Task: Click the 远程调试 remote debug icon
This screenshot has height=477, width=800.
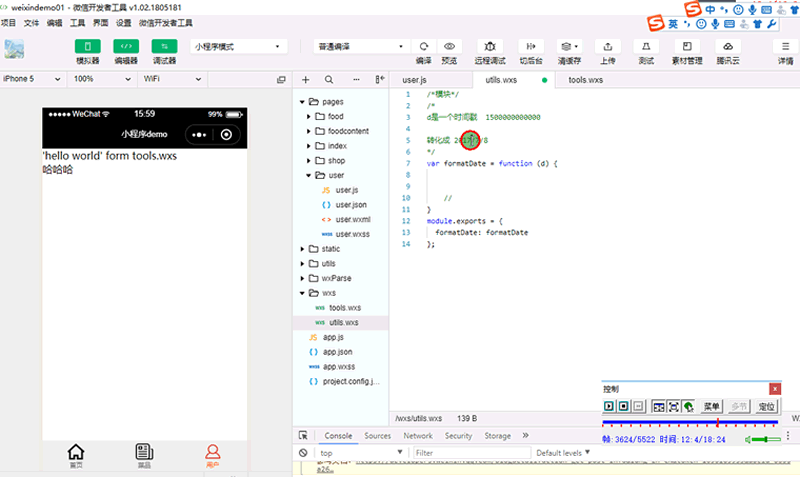Action: (x=490, y=46)
